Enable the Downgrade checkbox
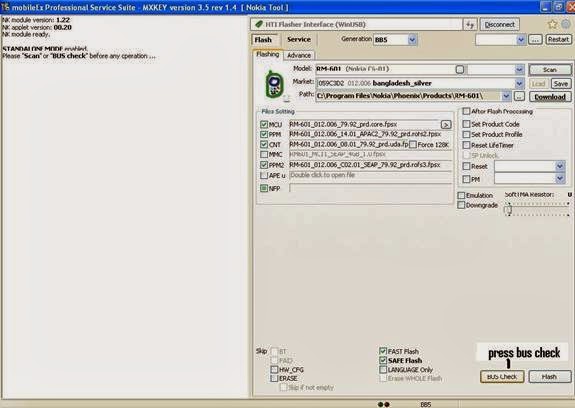This screenshot has height=408, width=575. (461, 205)
